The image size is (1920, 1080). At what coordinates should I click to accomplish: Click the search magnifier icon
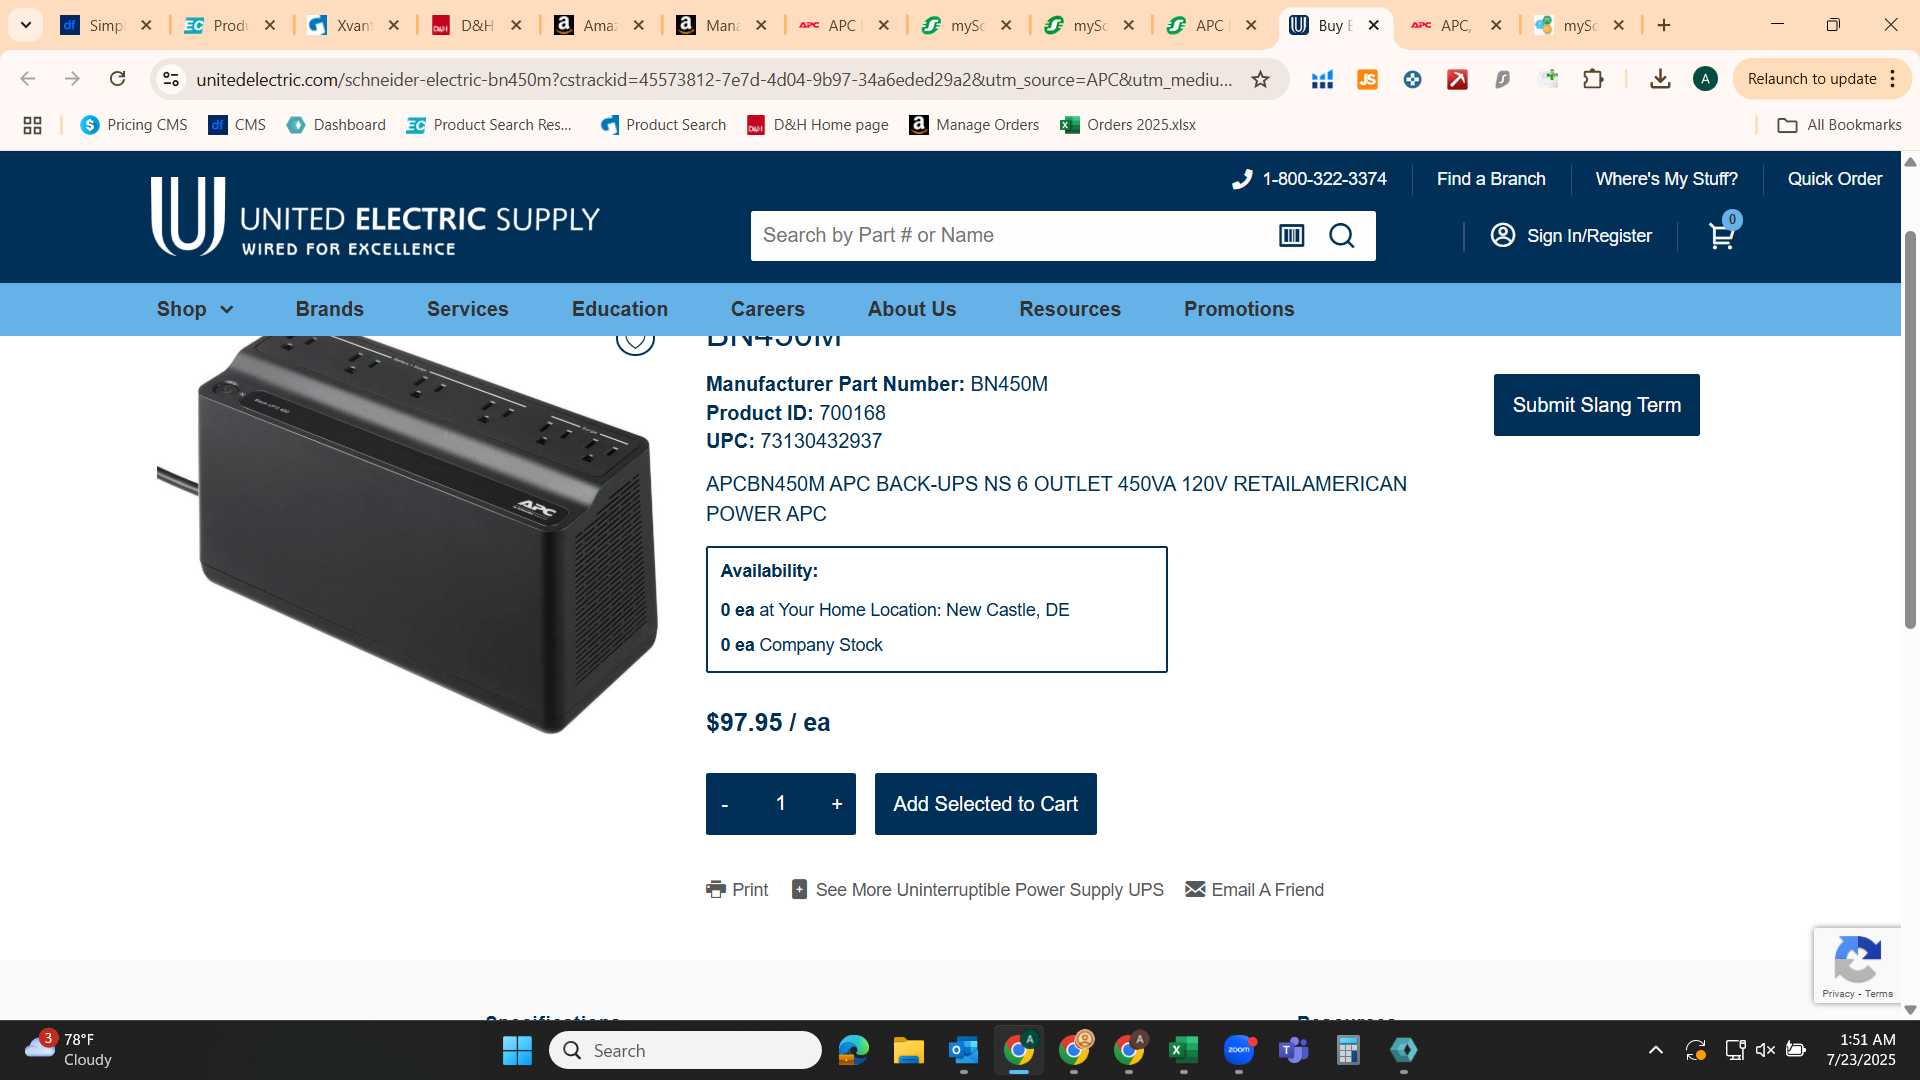1341,236
